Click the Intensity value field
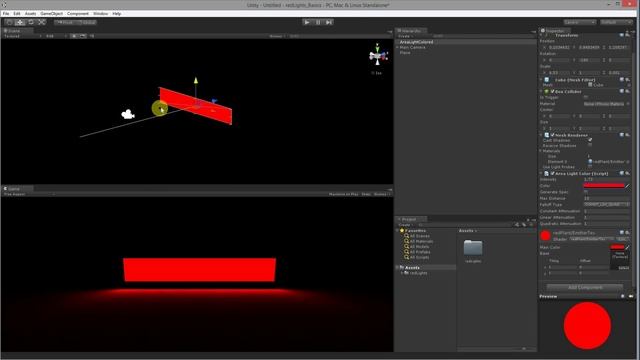Viewport: 640px width, 360px height. 607,179
